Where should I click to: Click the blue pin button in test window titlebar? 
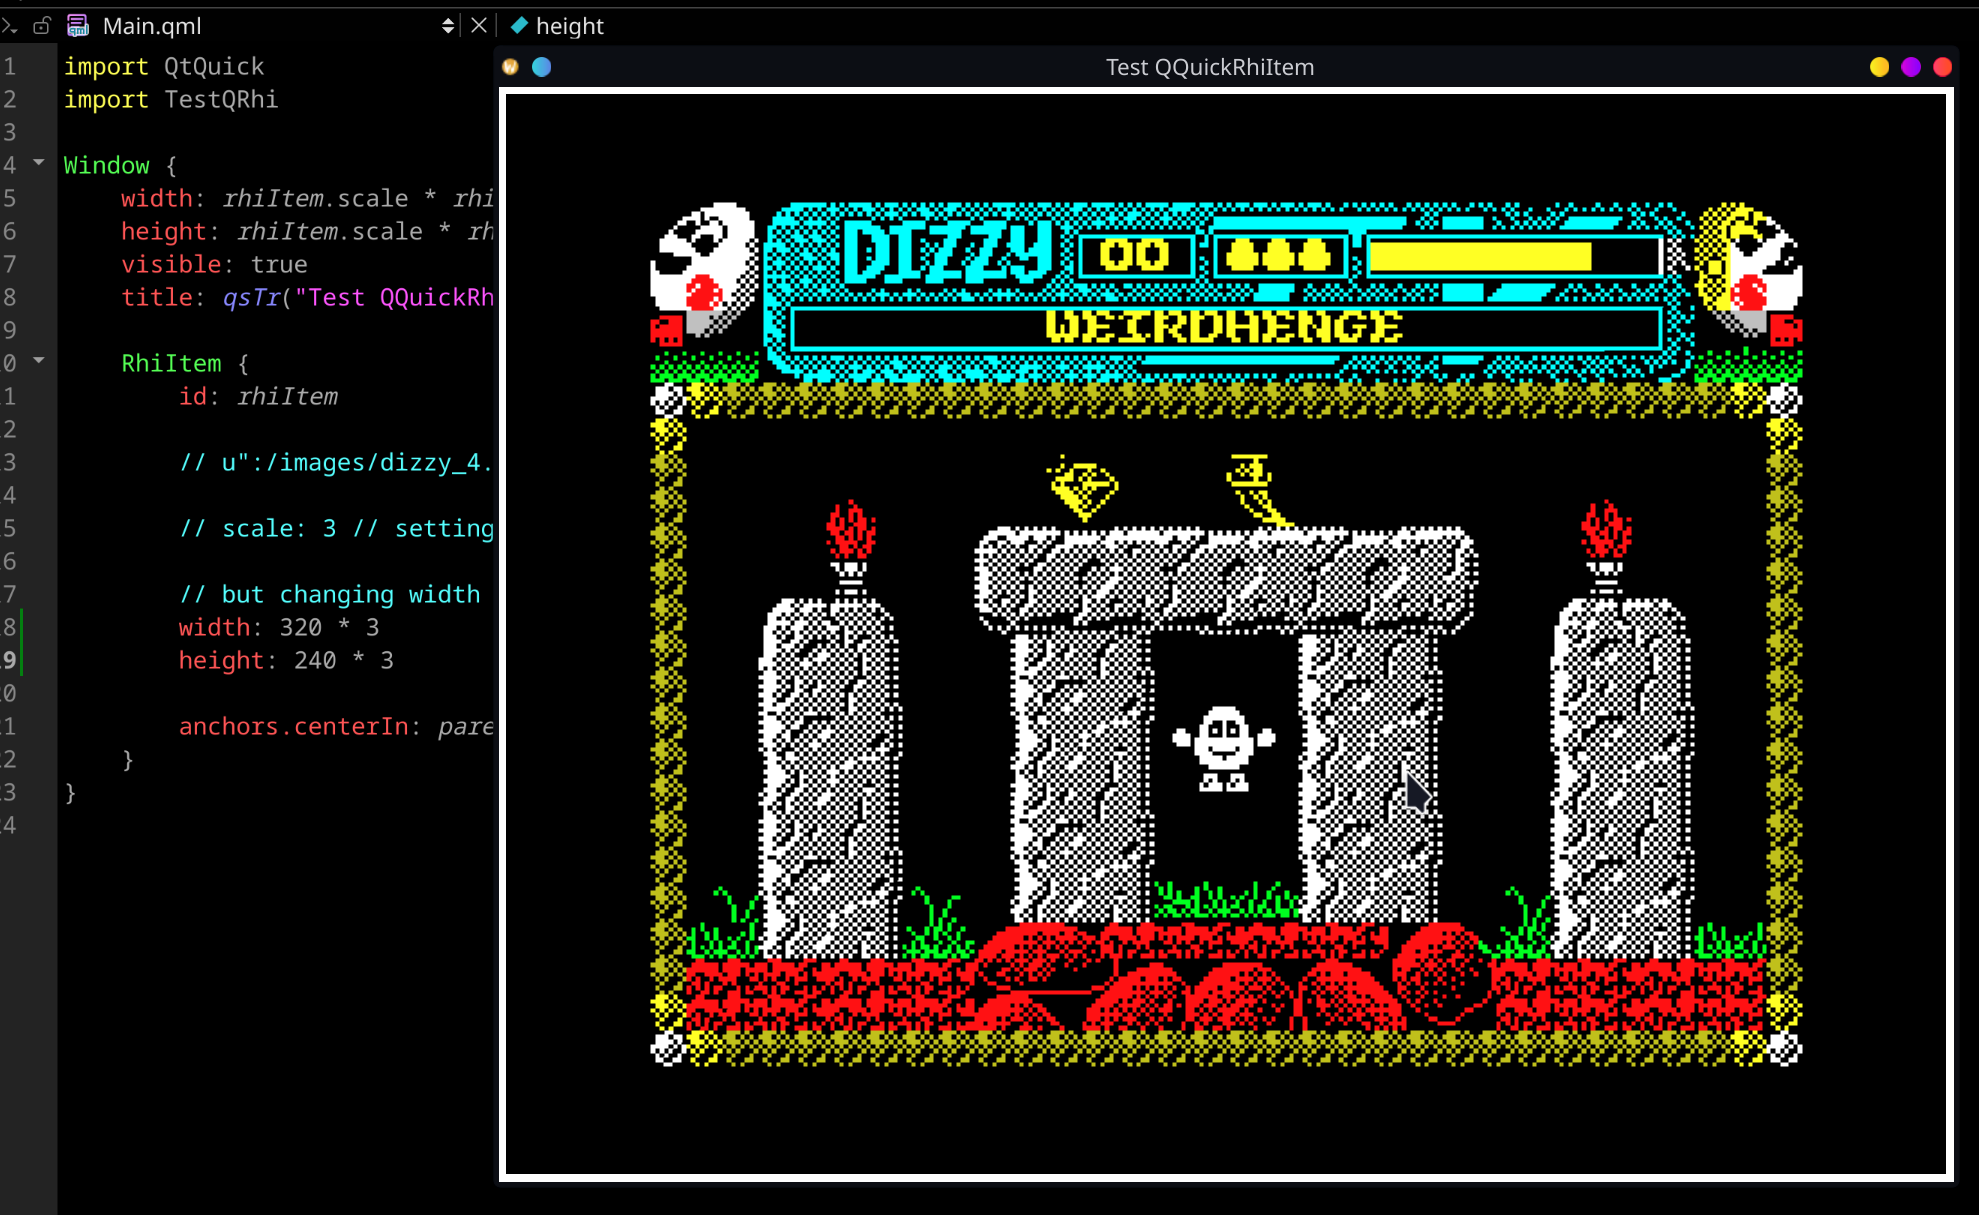pos(542,67)
